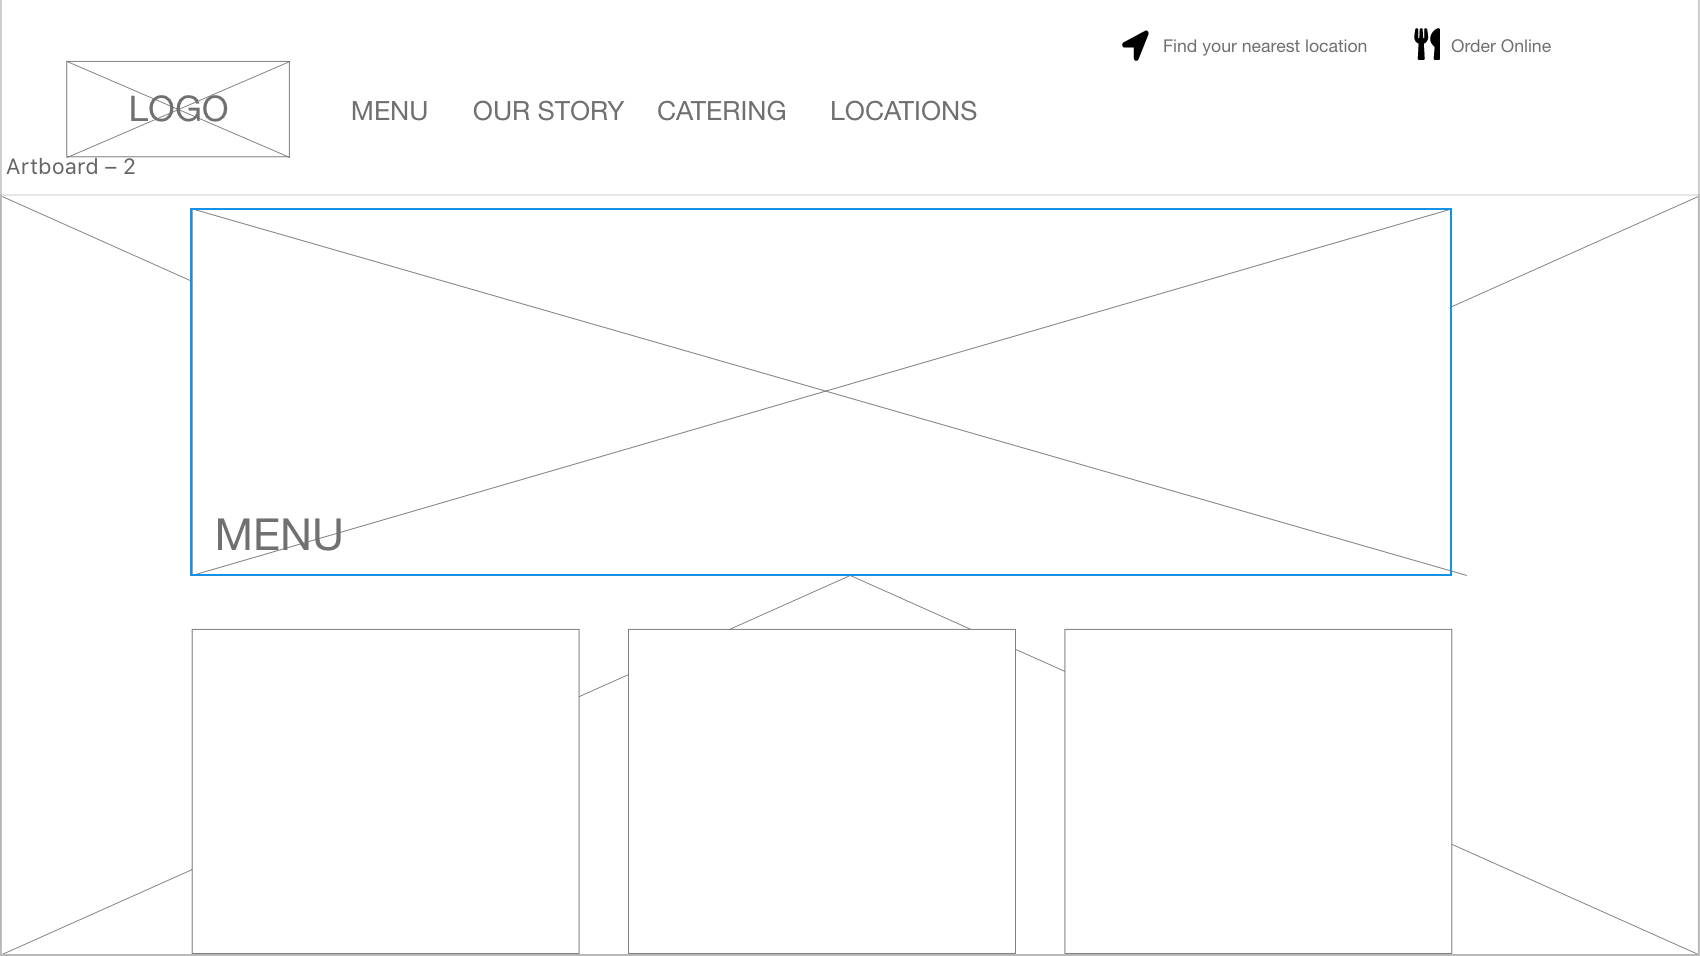Screen dimensions: 1700x956
Task: Click the fork and knife icon
Action: [x=1426, y=44]
